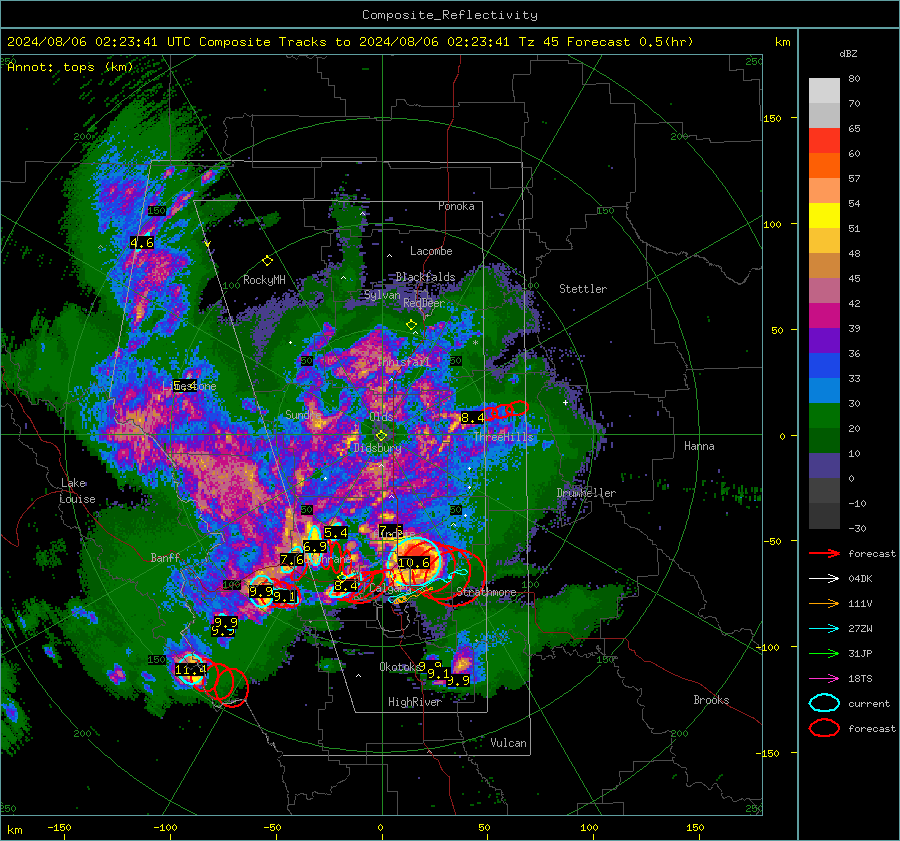
Task: Click the Lacombe city label
Action: click(x=431, y=251)
